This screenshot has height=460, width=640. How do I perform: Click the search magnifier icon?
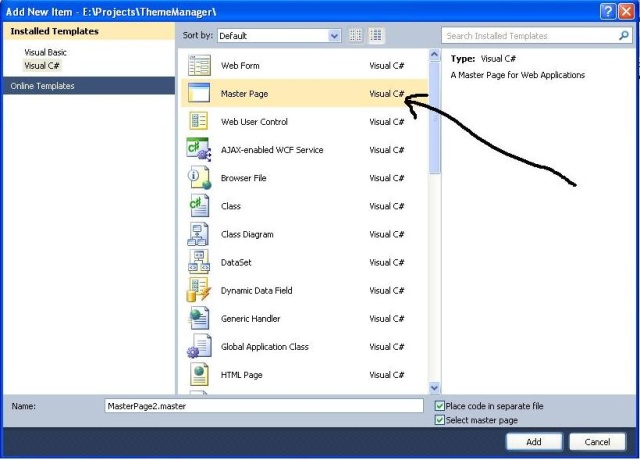tap(624, 36)
